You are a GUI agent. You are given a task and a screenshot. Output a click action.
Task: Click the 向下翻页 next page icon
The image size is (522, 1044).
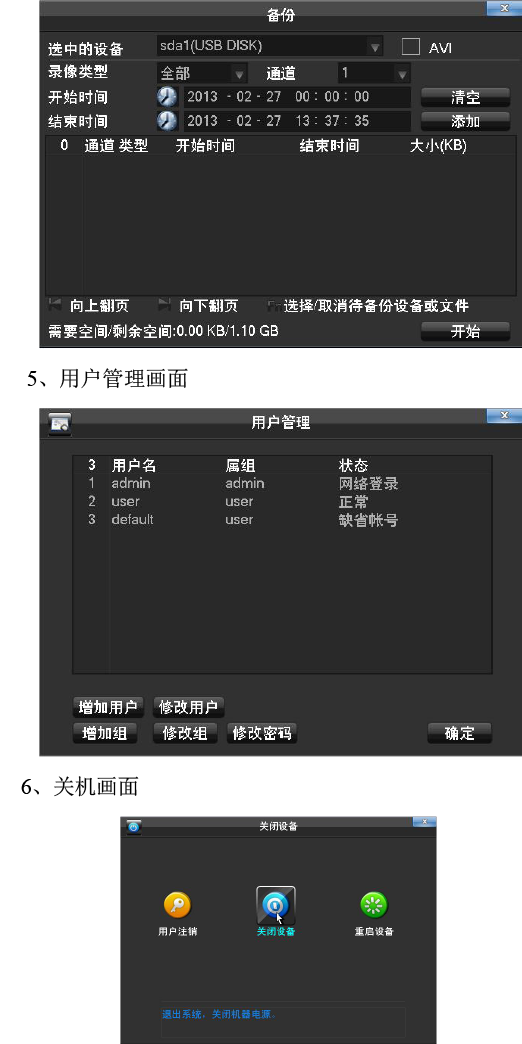click(164, 306)
